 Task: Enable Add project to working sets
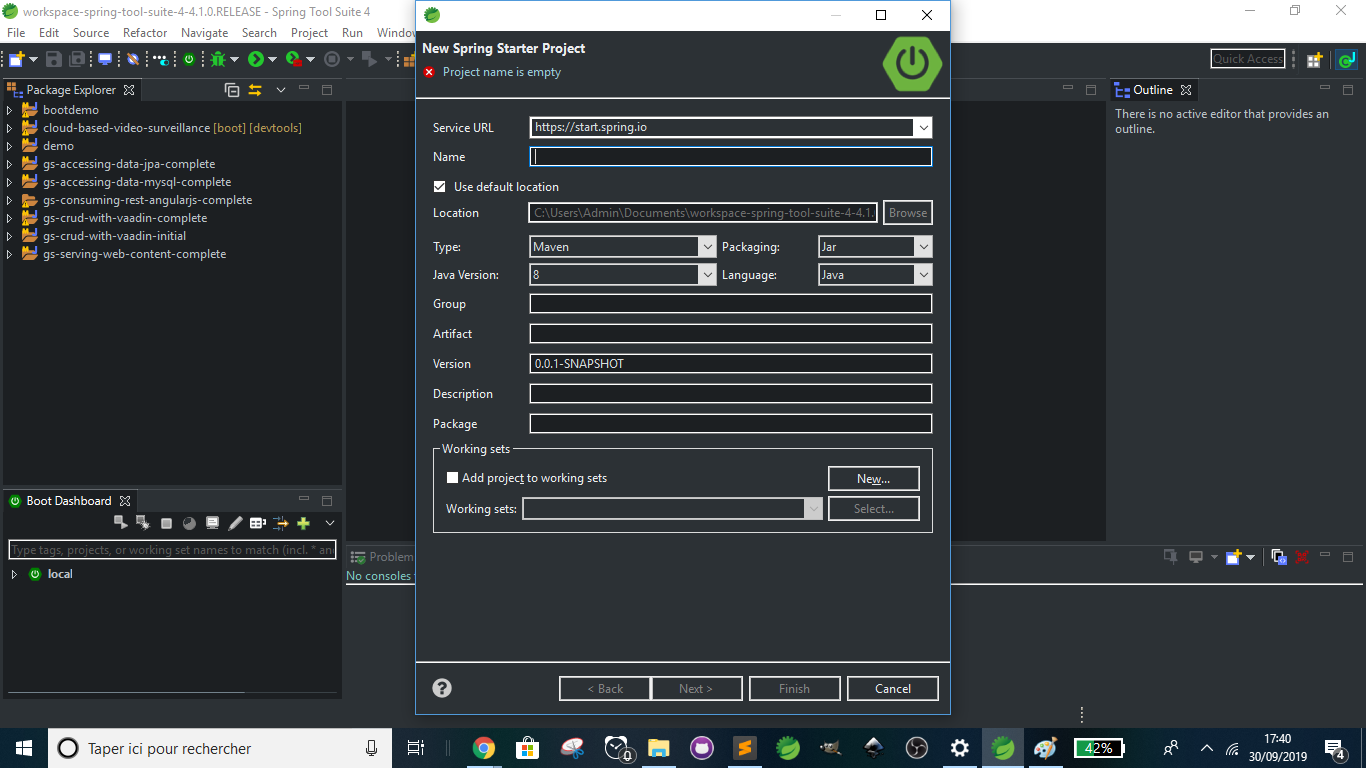pyautogui.click(x=452, y=477)
